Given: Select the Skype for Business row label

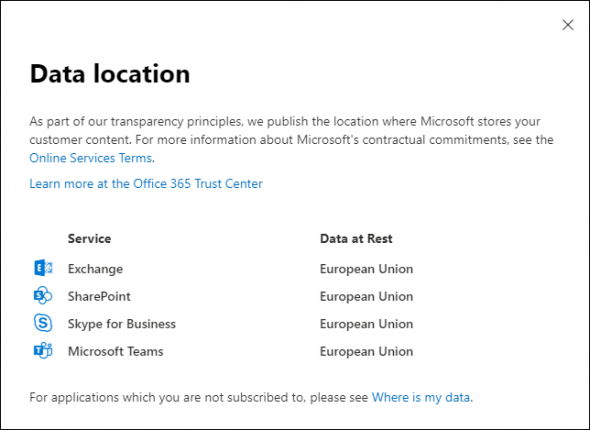Looking at the screenshot, I should (122, 324).
